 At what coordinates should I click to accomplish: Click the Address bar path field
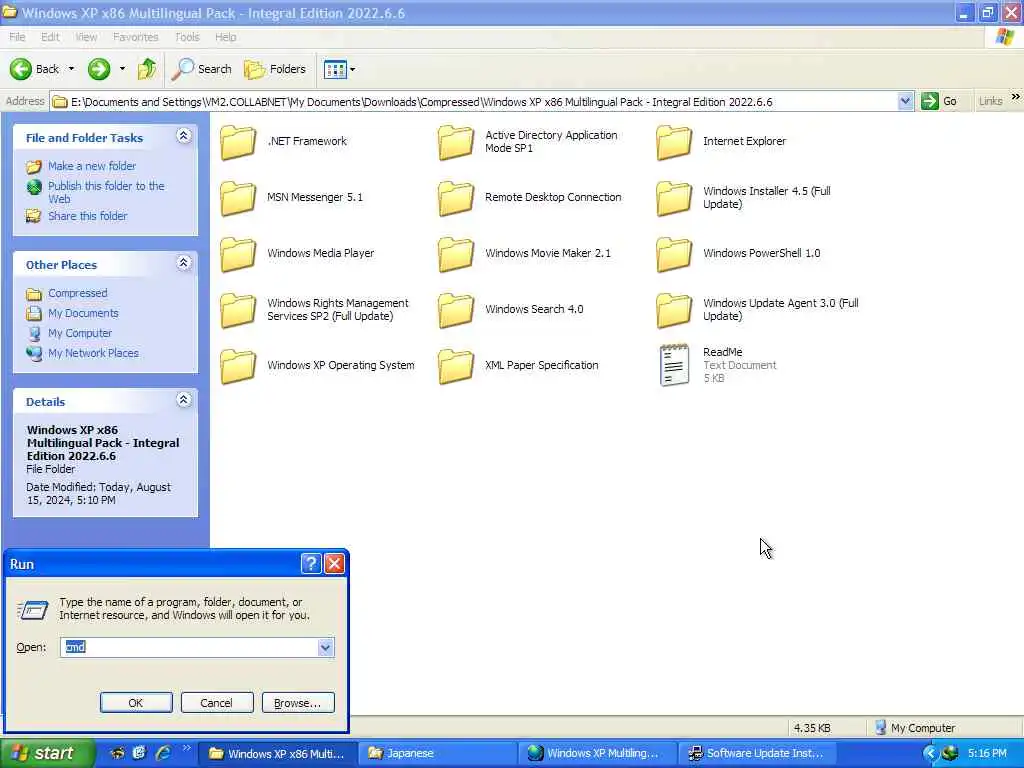click(475, 102)
